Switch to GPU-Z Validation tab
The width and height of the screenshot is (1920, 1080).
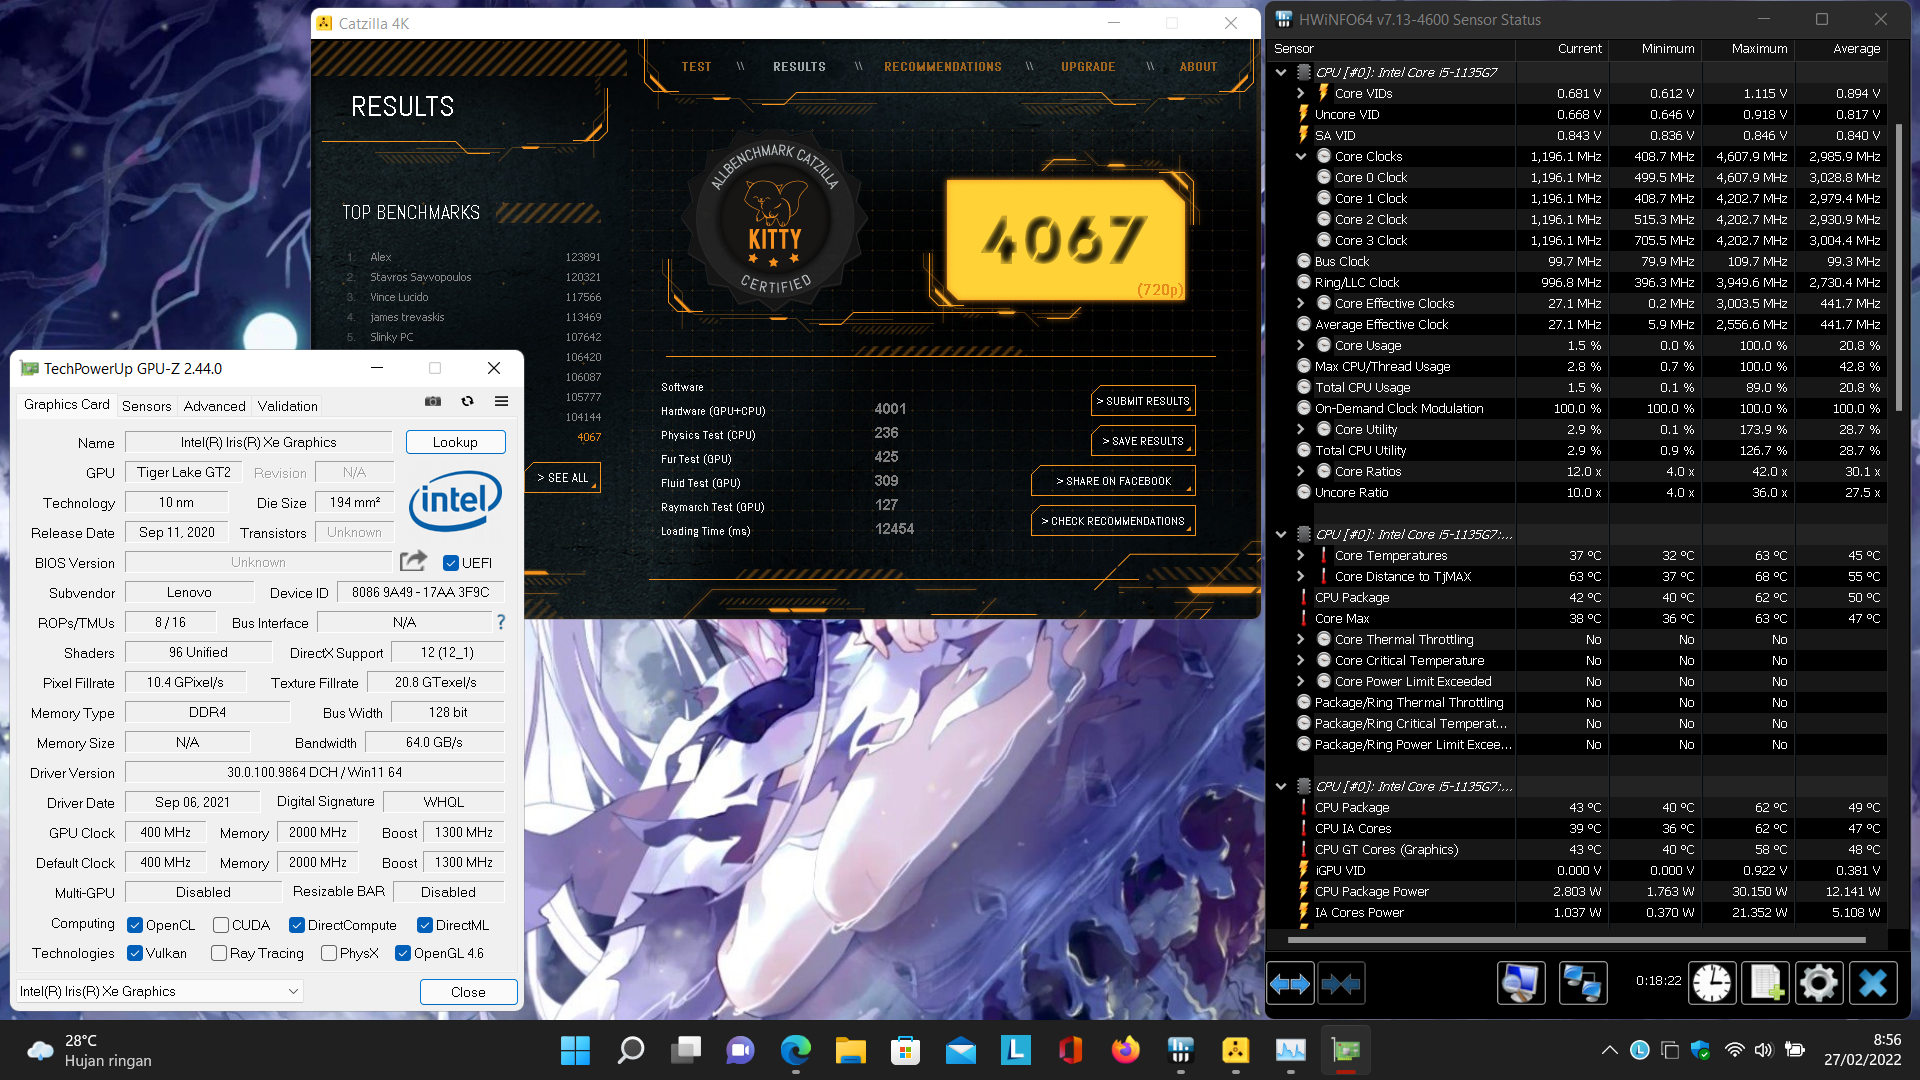pos(287,405)
